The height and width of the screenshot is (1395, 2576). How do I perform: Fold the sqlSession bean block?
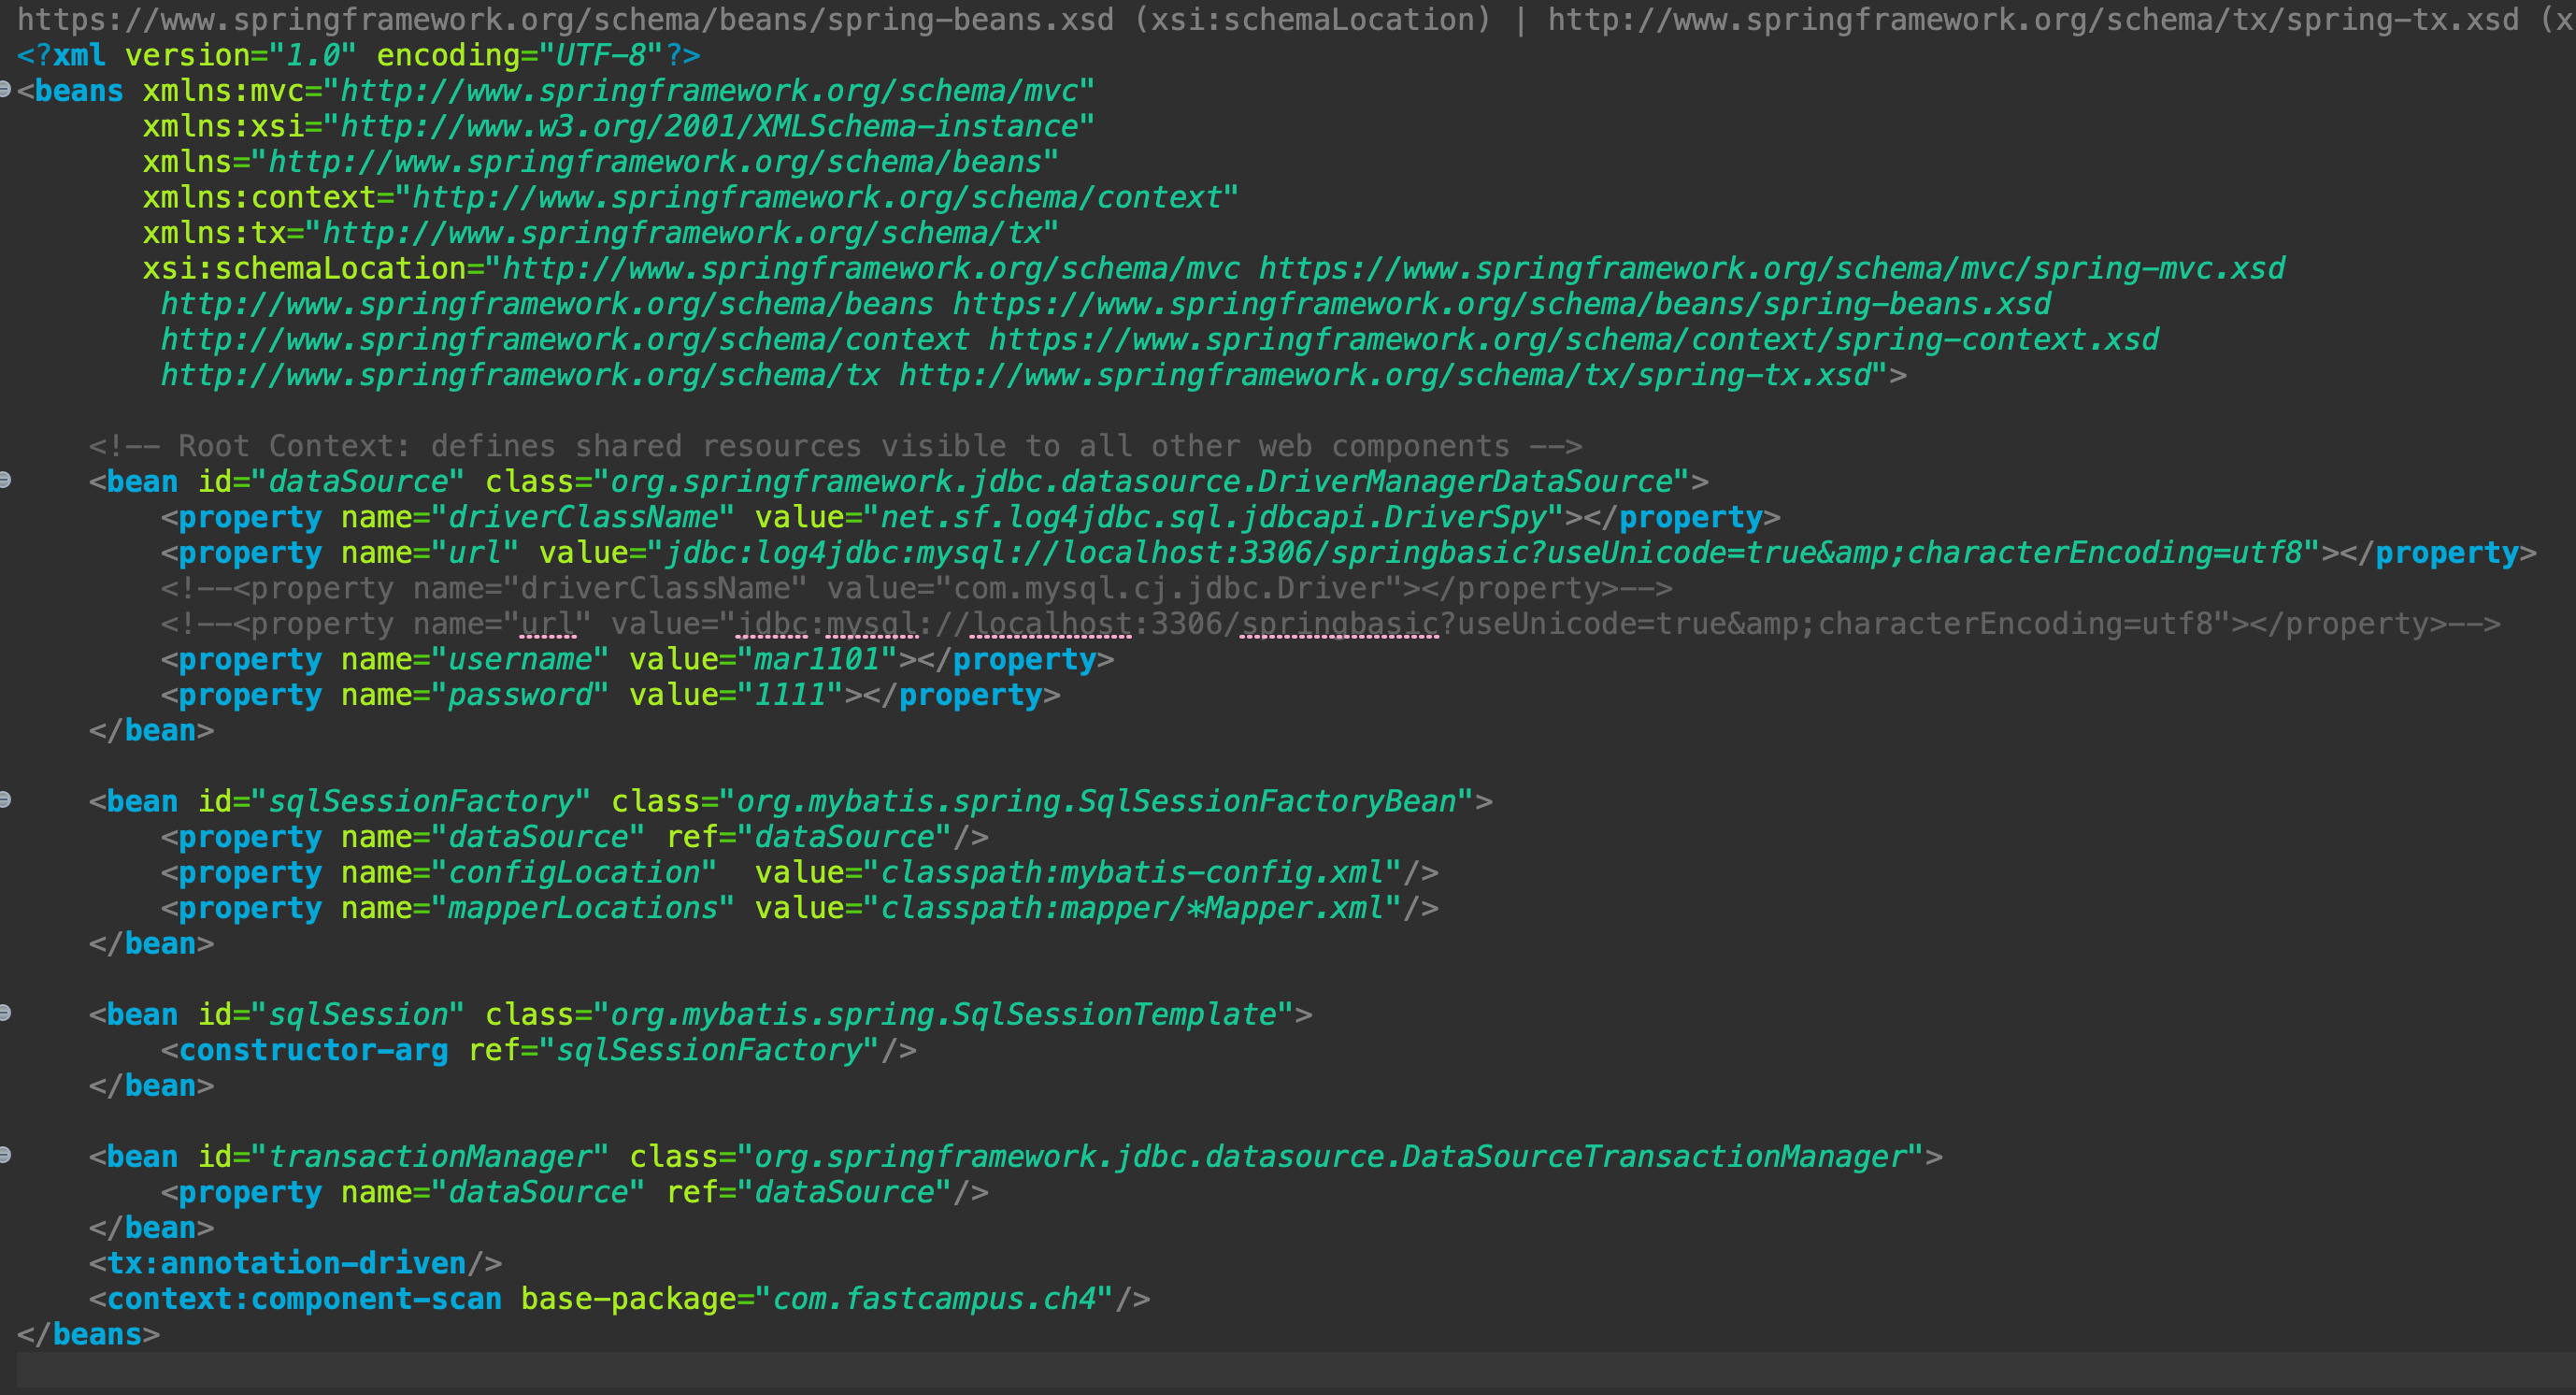(x=5, y=1013)
